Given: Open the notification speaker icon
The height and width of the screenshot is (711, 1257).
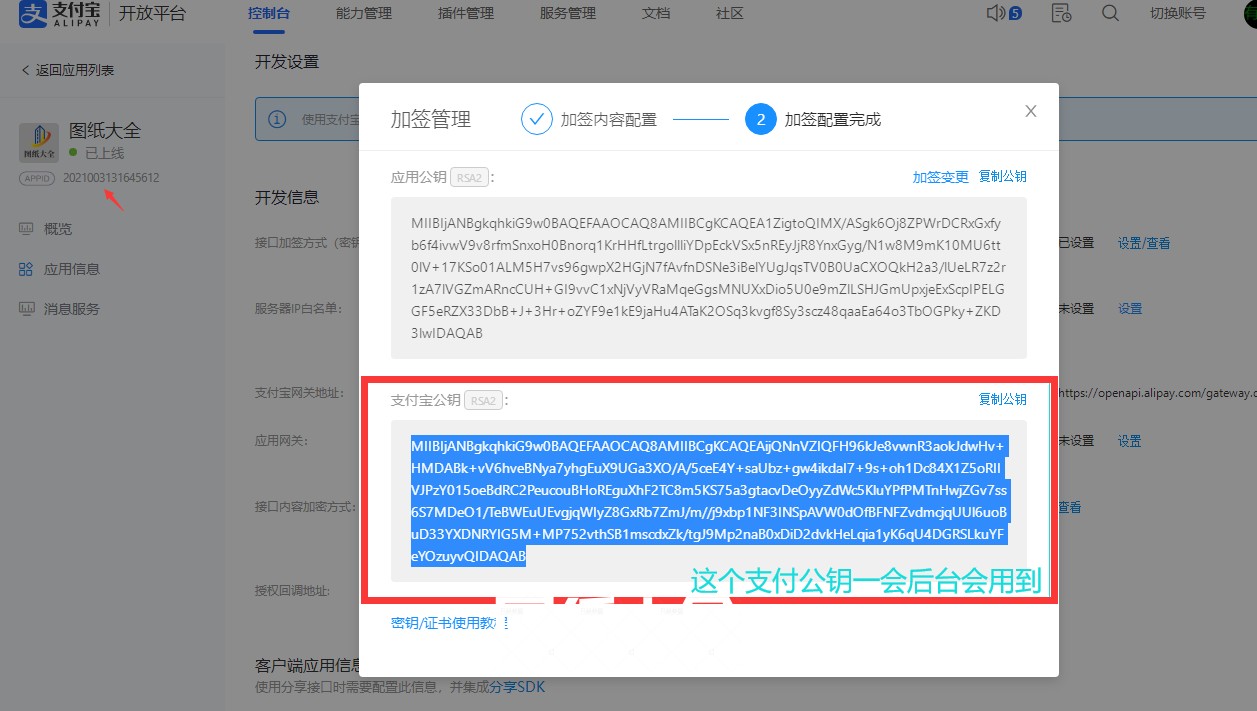Looking at the screenshot, I should pos(995,13).
